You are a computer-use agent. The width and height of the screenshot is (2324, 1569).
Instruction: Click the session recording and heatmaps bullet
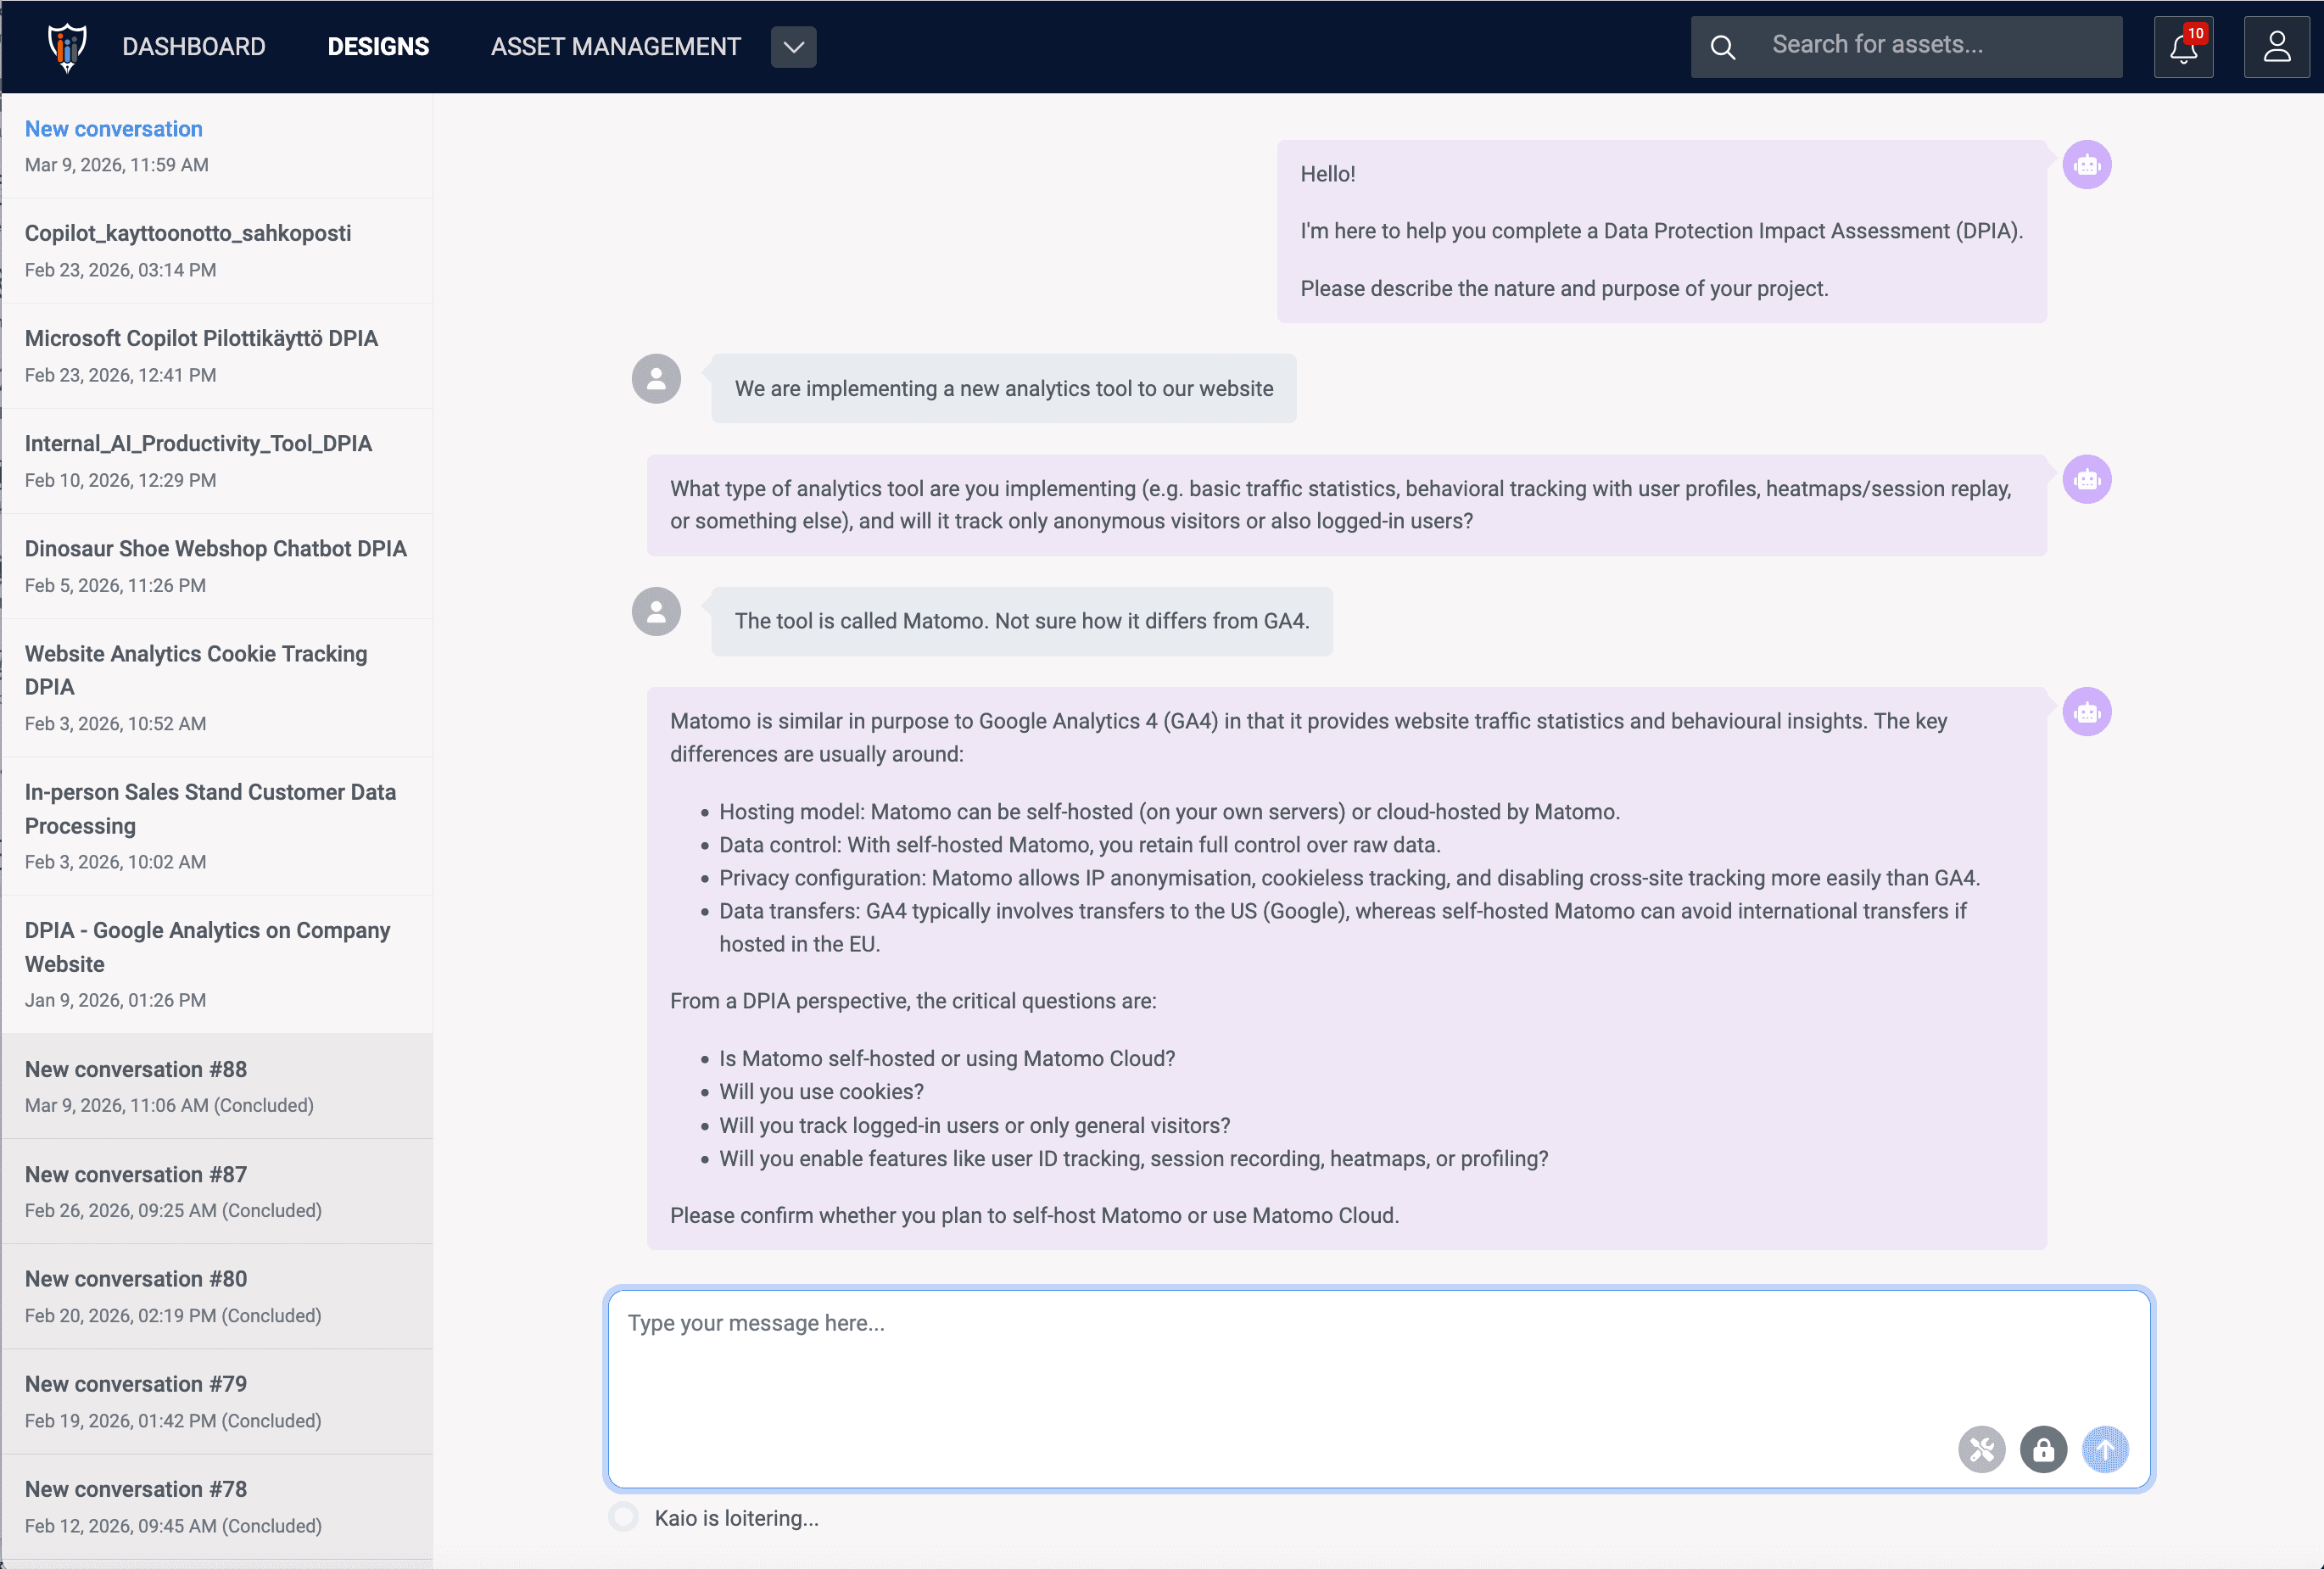point(1134,1159)
